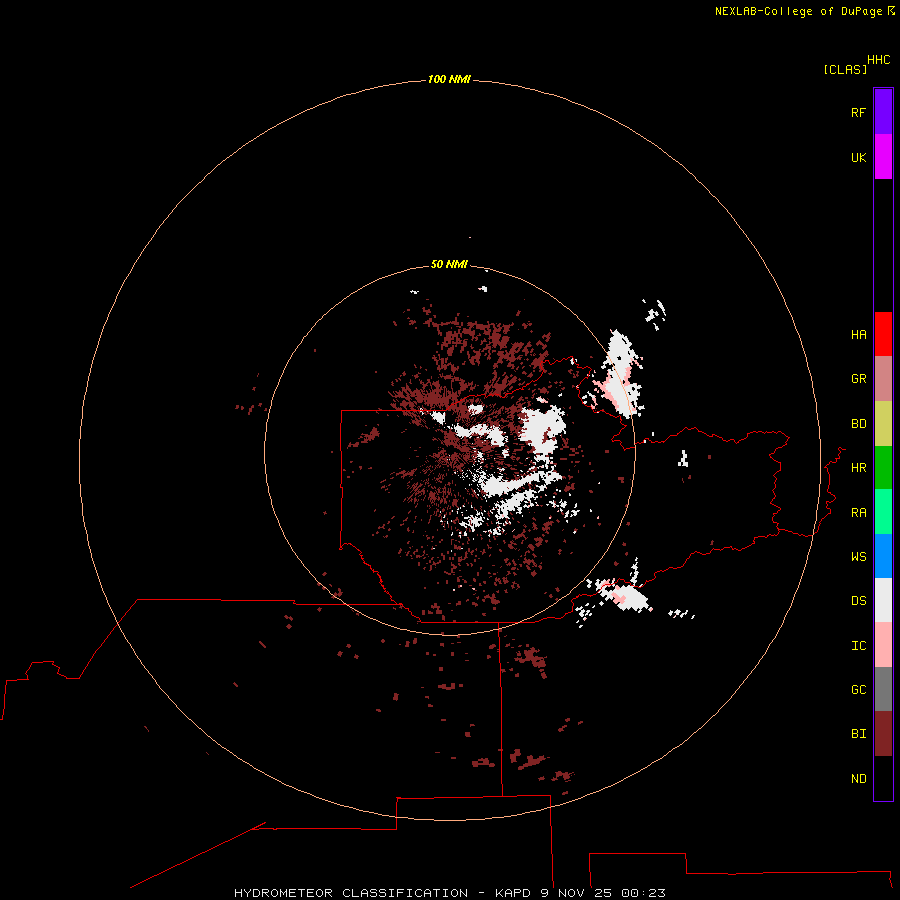Screen dimensions: 900x900
Task: Click the 50 NMI range ring label
Action: pyautogui.click(x=449, y=264)
